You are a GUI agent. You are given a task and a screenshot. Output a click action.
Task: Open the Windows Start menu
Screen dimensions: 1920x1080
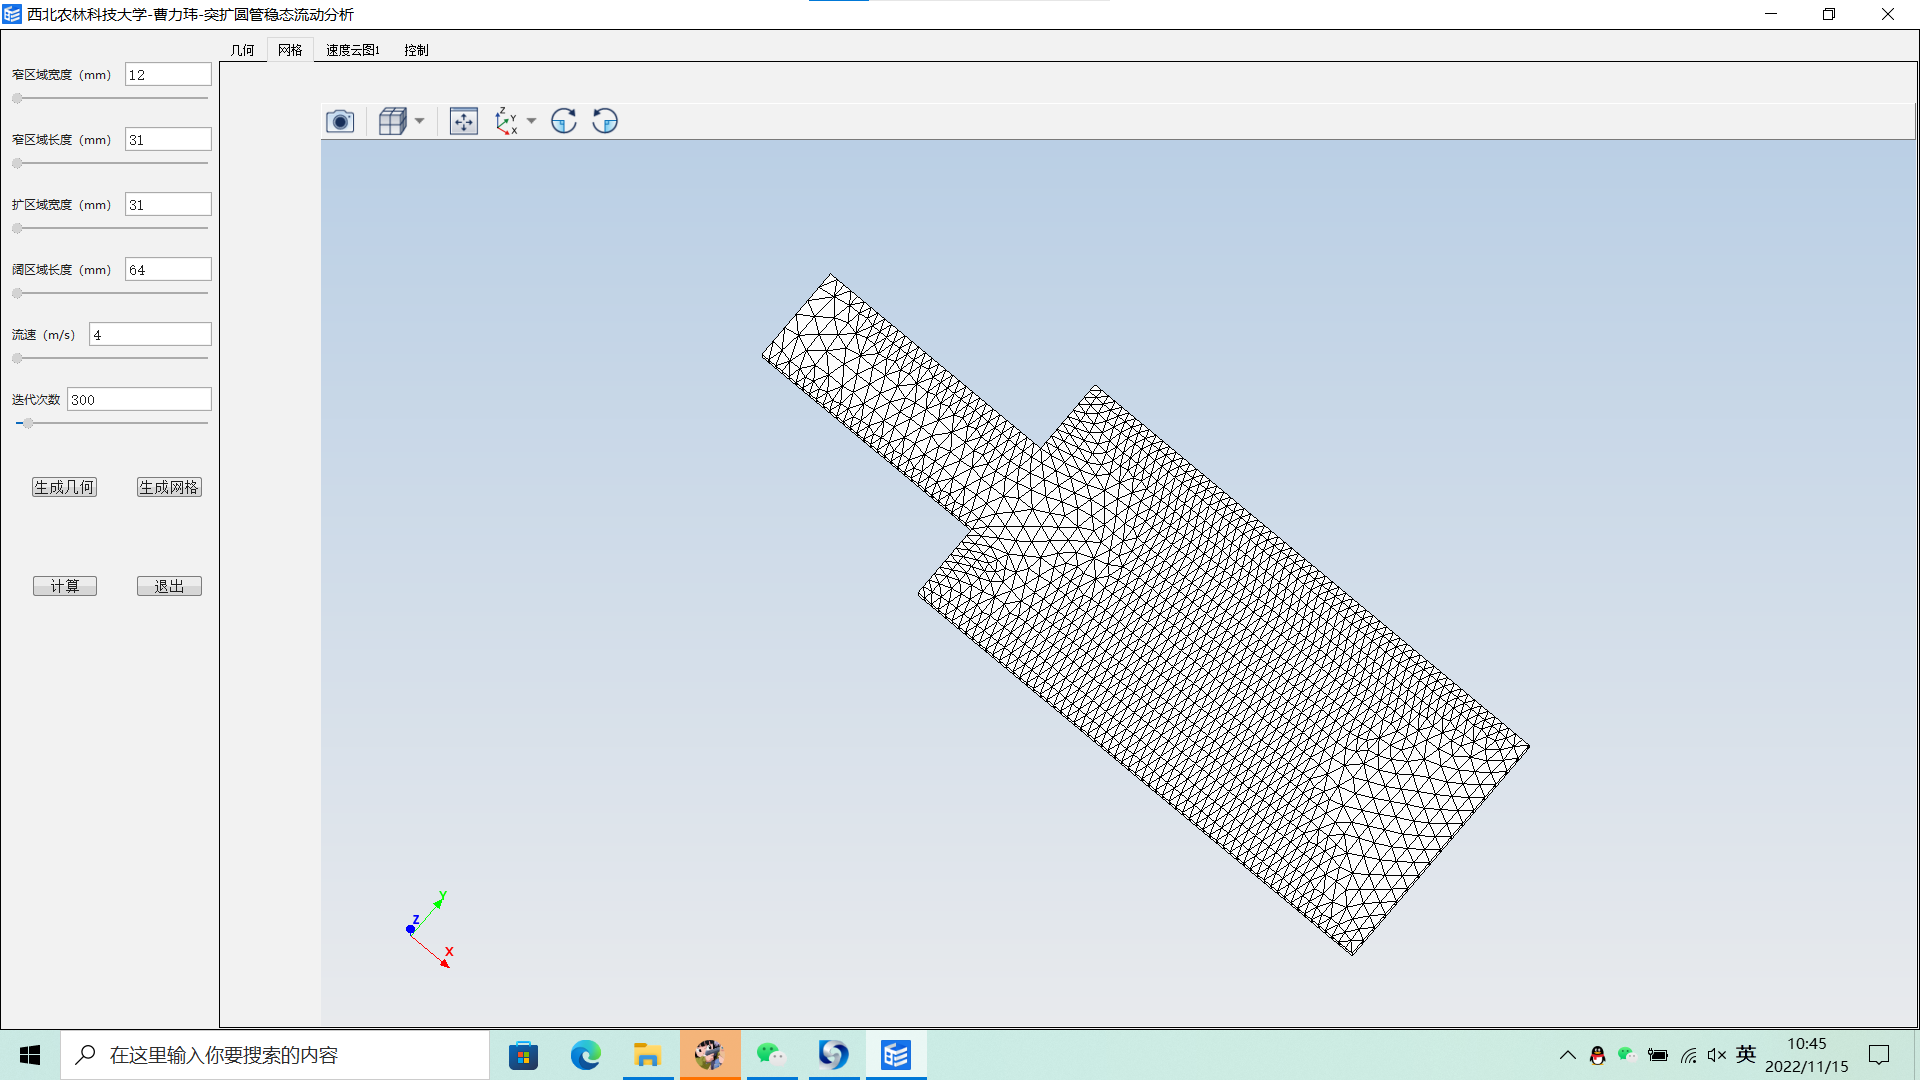[x=30, y=1055]
